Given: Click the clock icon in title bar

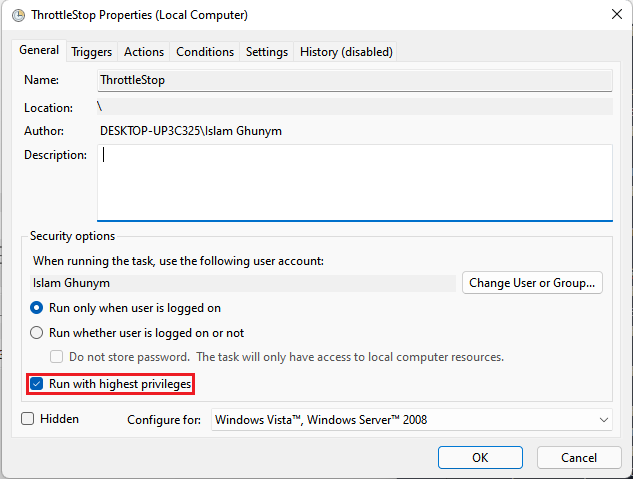Looking at the screenshot, I should click(16, 15).
